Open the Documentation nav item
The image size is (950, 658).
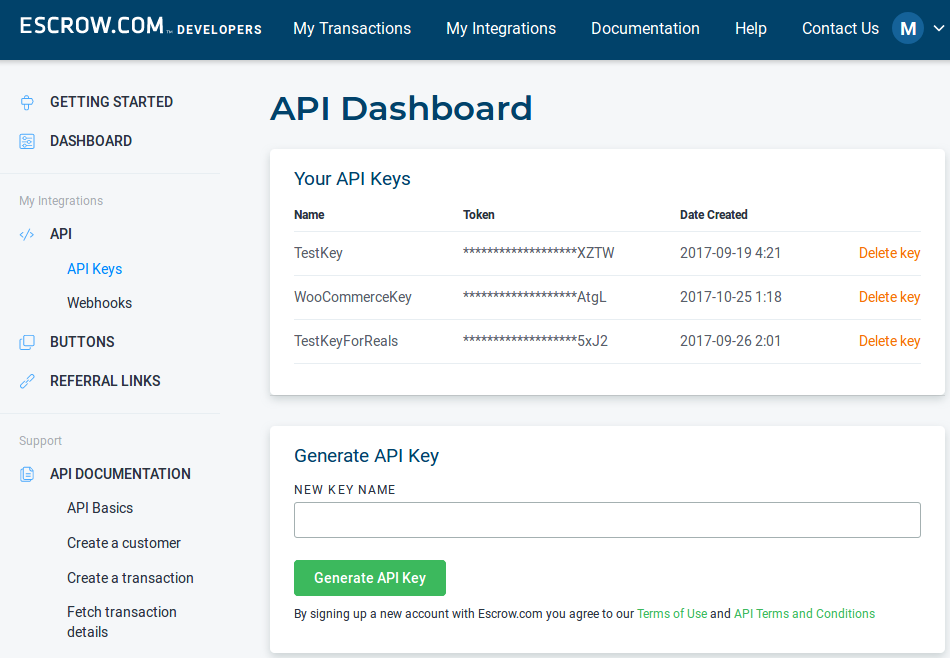coord(645,28)
